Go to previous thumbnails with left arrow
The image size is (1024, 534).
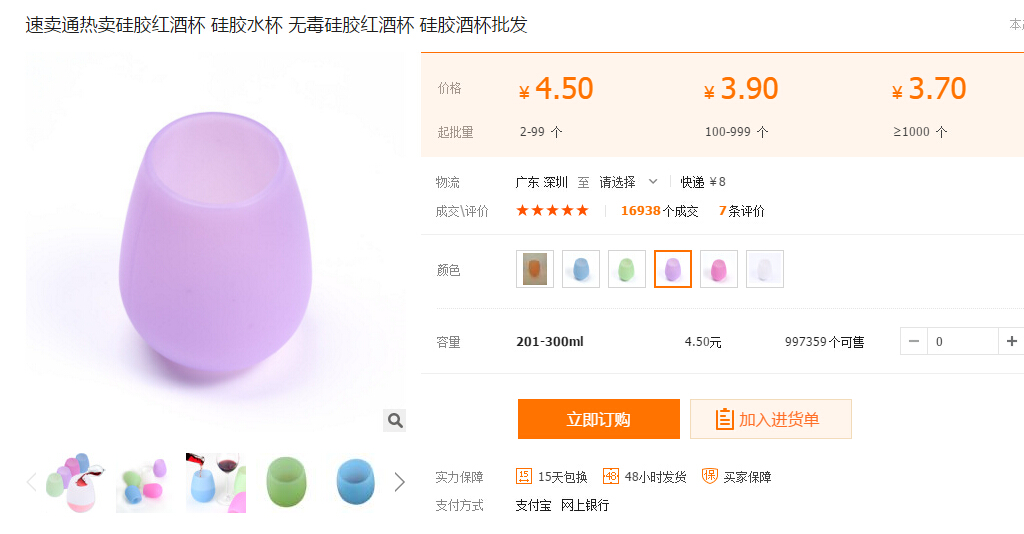(31, 482)
